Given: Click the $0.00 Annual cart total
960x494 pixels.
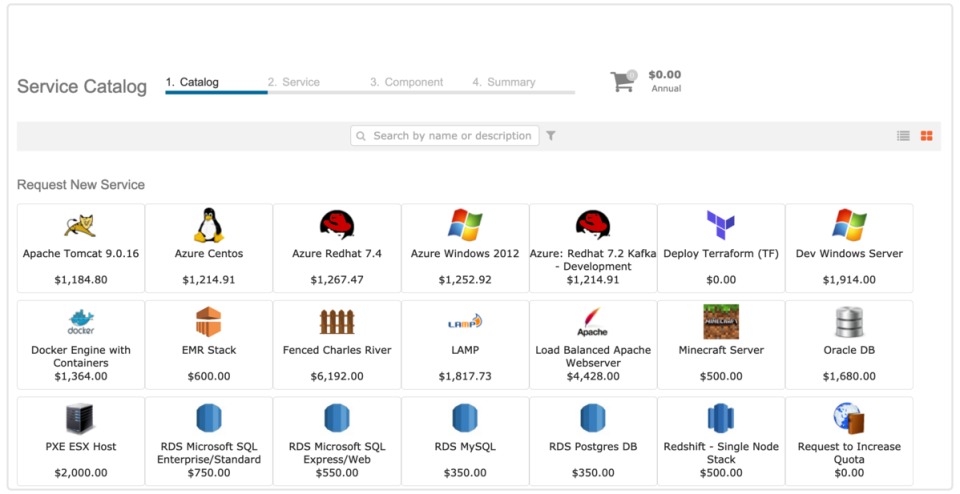Looking at the screenshot, I should pos(666,81).
